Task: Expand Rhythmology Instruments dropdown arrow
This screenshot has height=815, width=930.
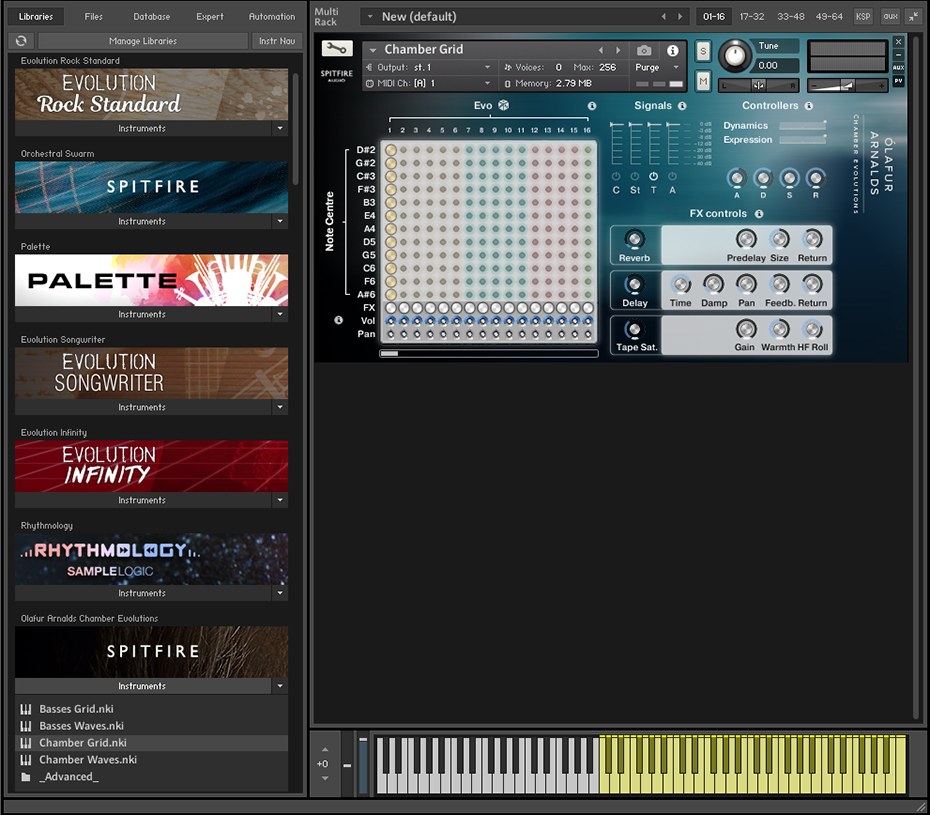Action: 280,593
